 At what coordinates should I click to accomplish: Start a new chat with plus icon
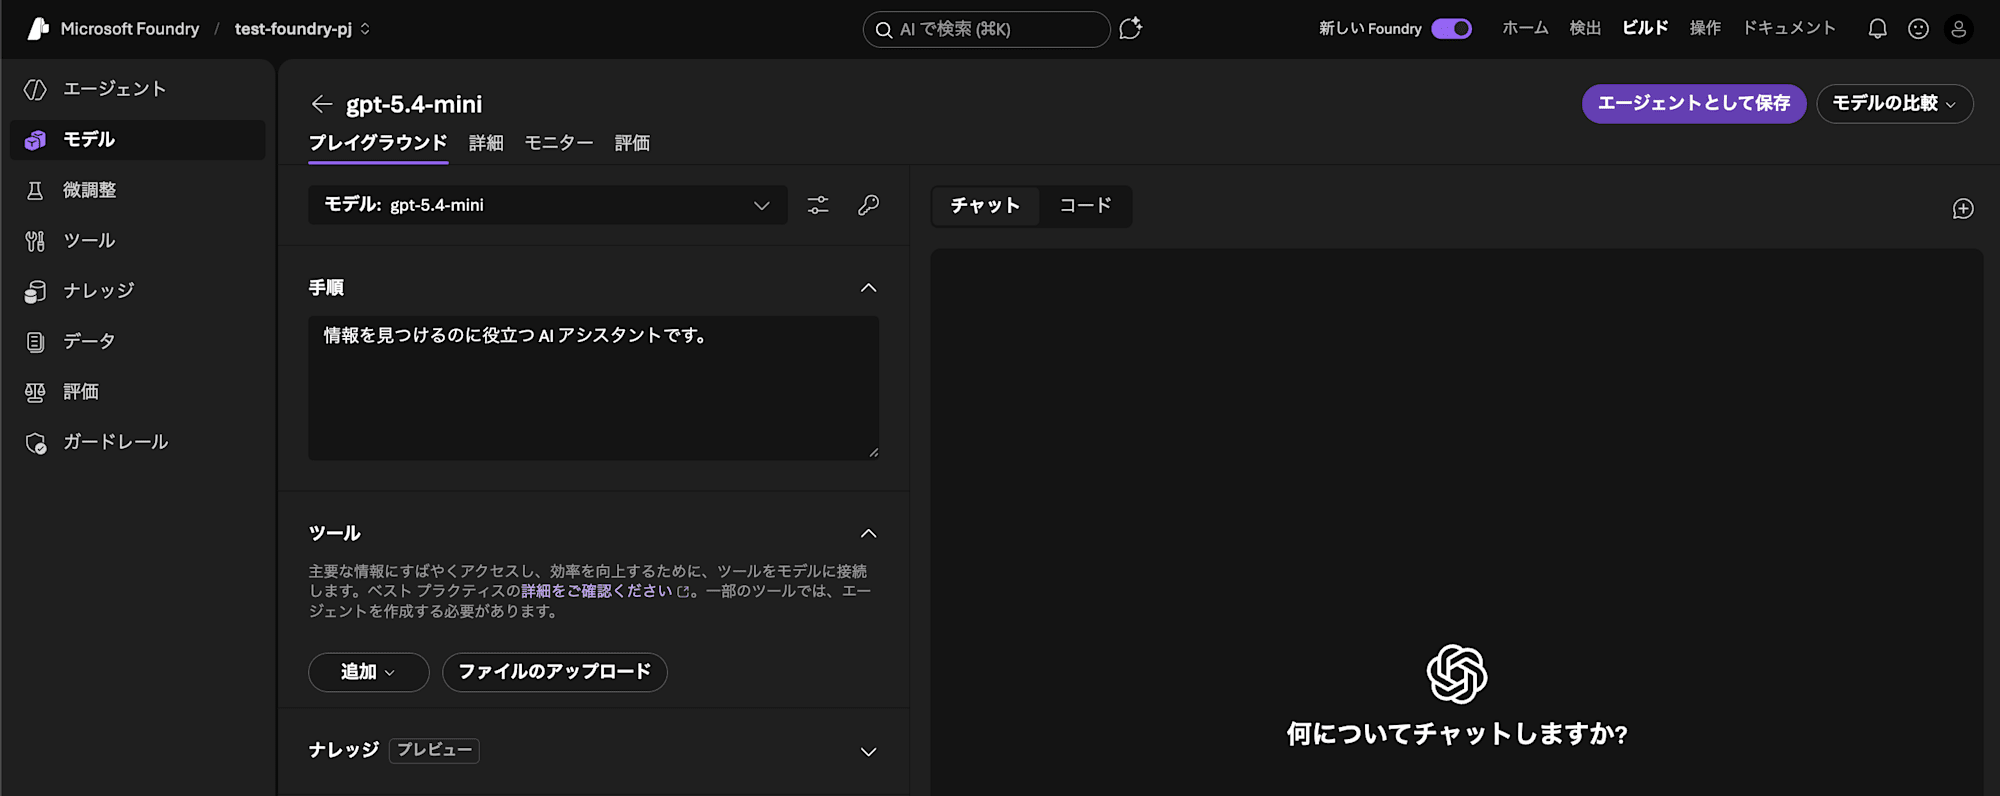point(1963,209)
